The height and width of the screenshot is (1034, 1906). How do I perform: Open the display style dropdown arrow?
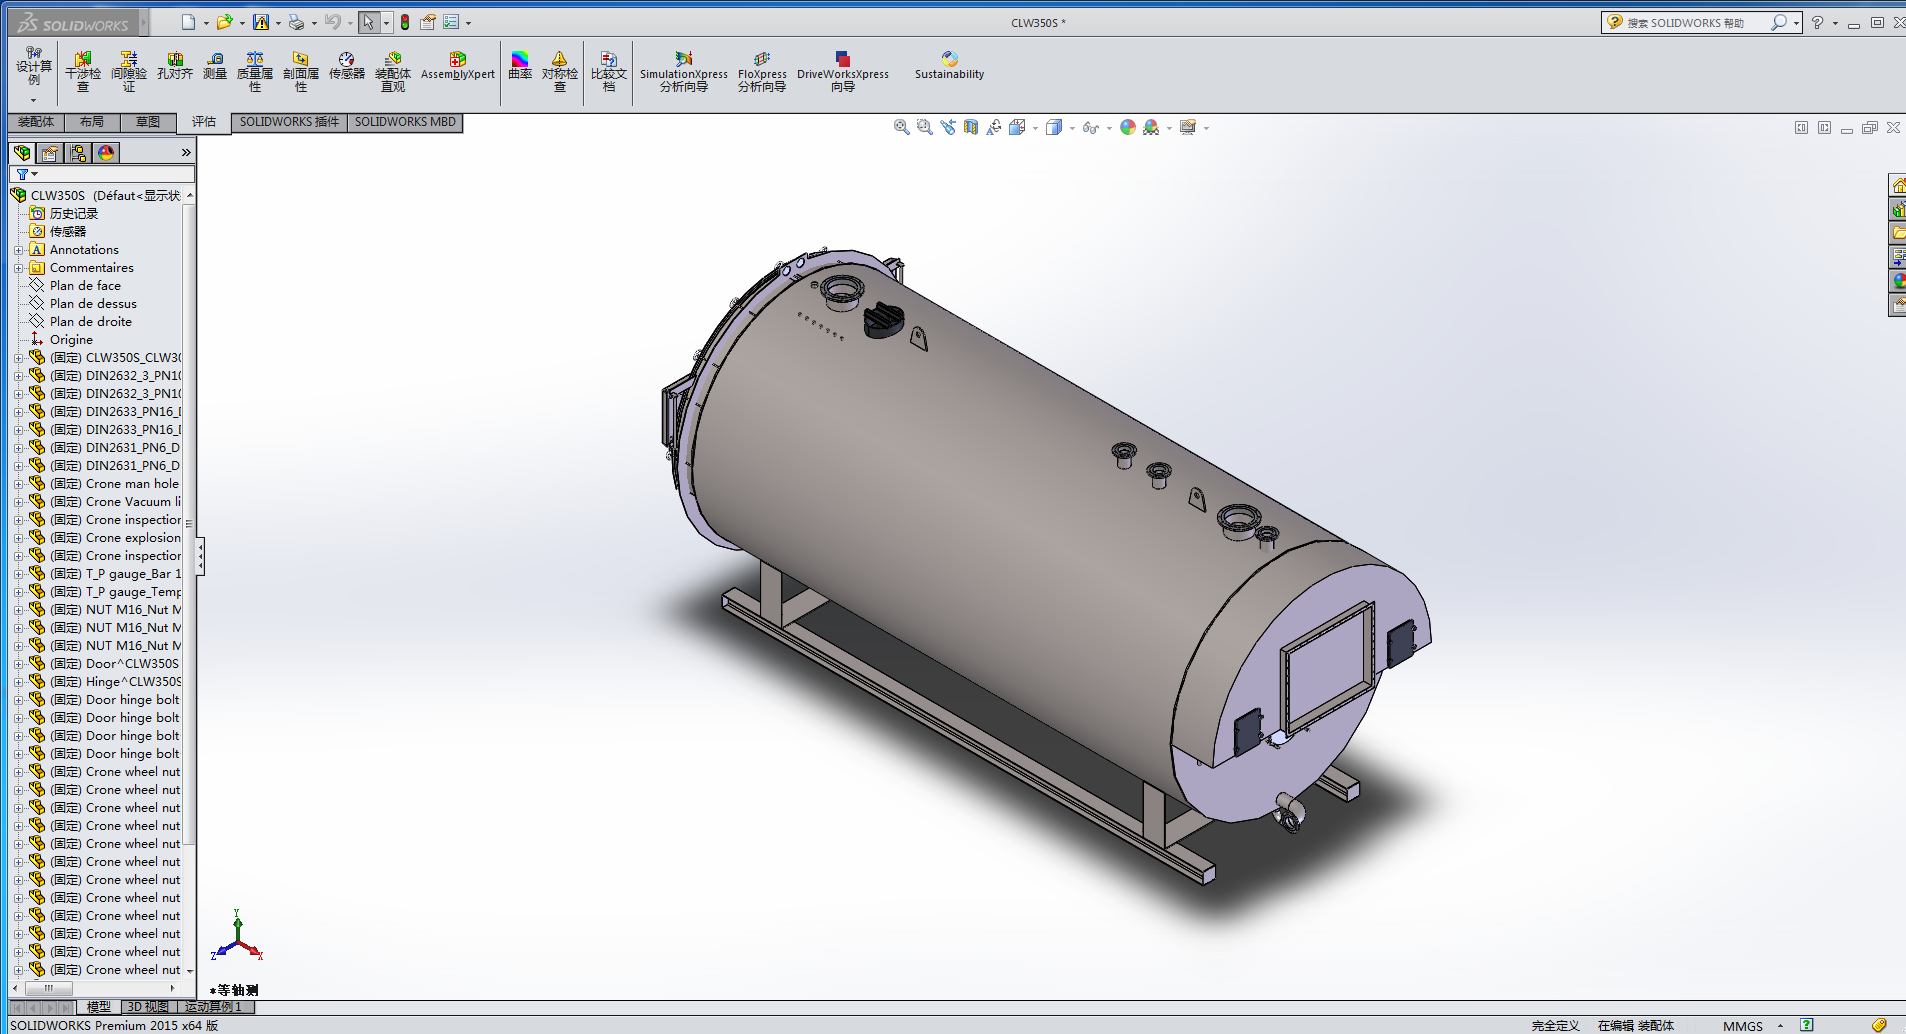[x=1072, y=127]
